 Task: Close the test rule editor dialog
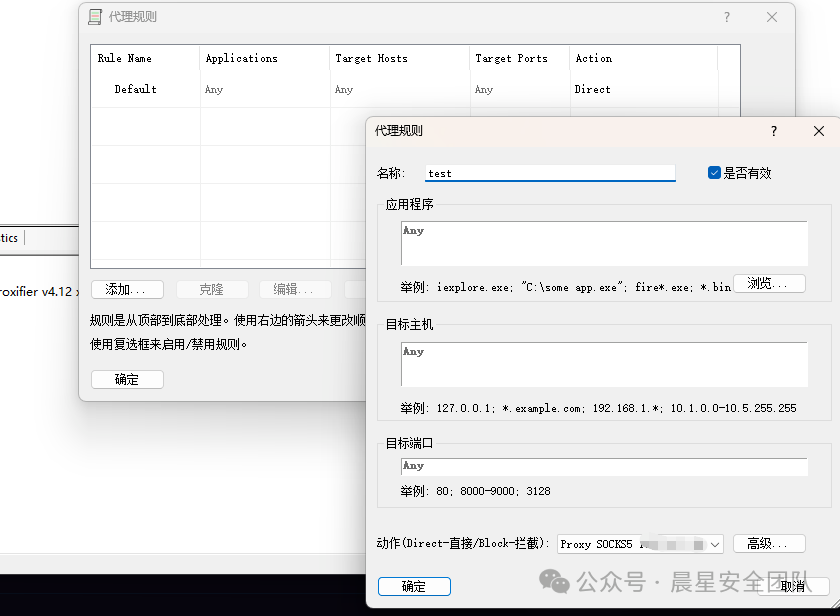tap(819, 131)
